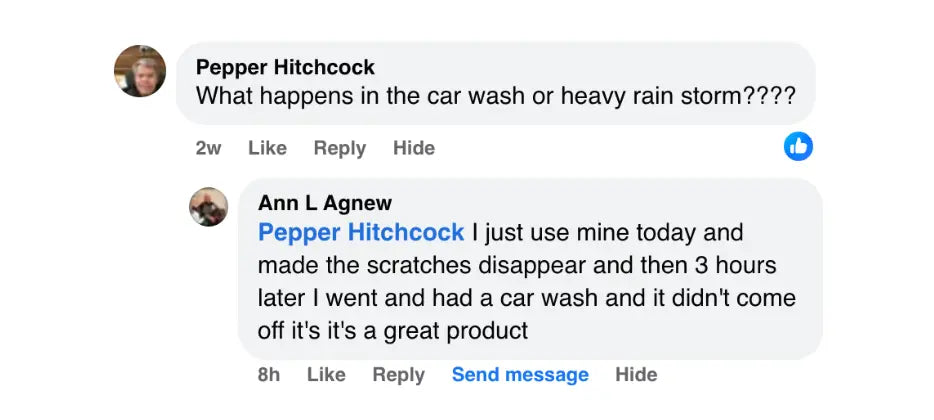This screenshot has height=420, width=934.
Task: Click the 8h timestamp on Ann's reply
Action: pos(269,375)
